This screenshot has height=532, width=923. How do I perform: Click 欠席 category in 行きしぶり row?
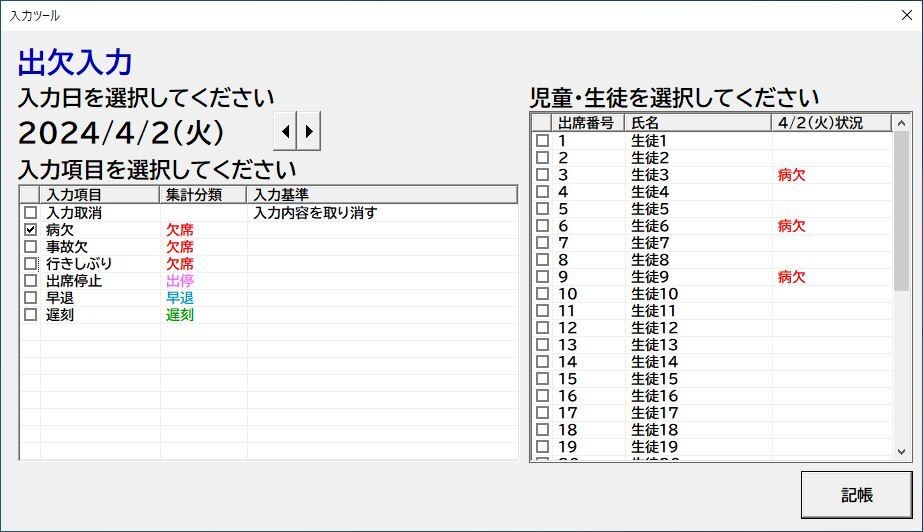point(180,264)
